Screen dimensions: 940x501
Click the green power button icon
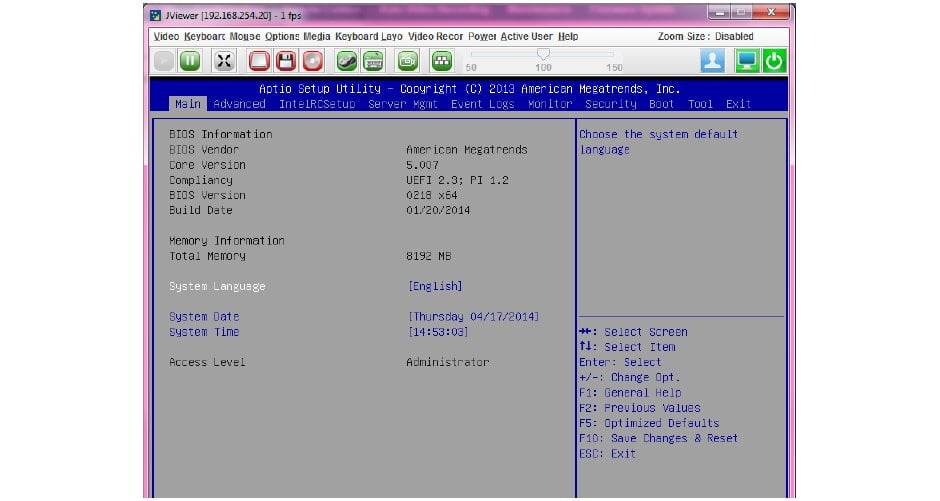(x=774, y=61)
